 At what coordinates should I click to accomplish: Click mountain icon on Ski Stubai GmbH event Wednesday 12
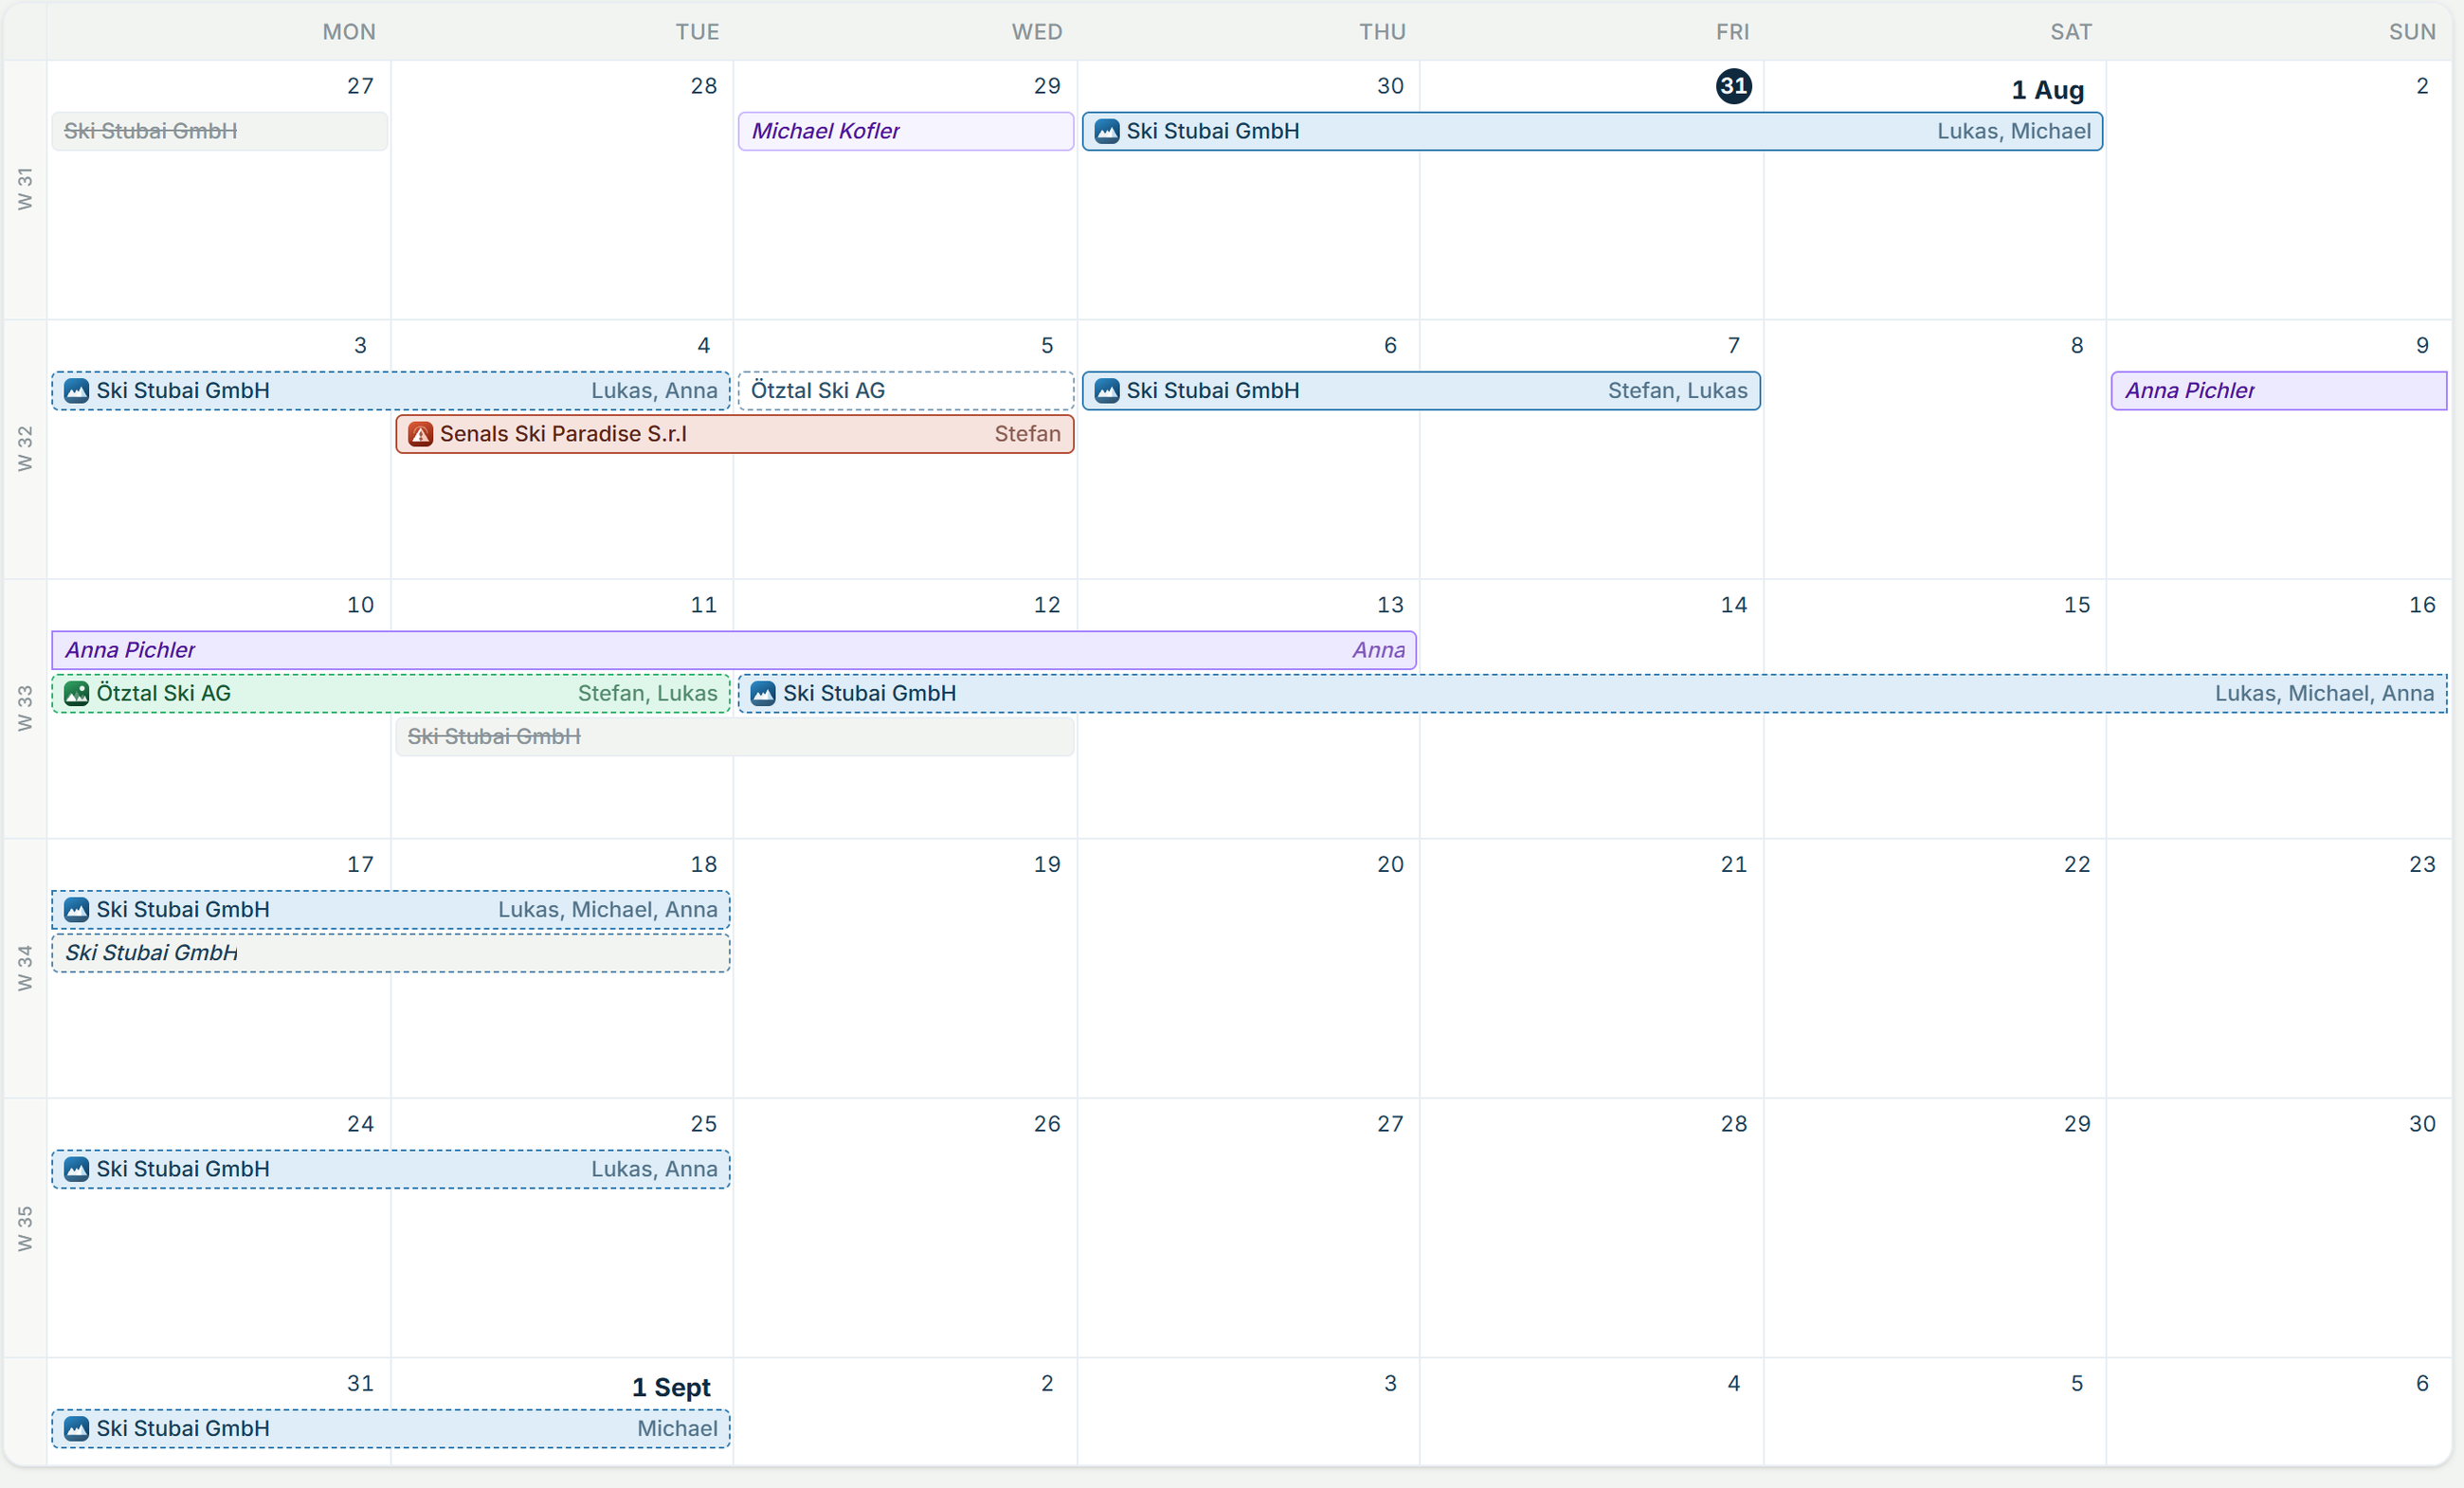(763, 693)
